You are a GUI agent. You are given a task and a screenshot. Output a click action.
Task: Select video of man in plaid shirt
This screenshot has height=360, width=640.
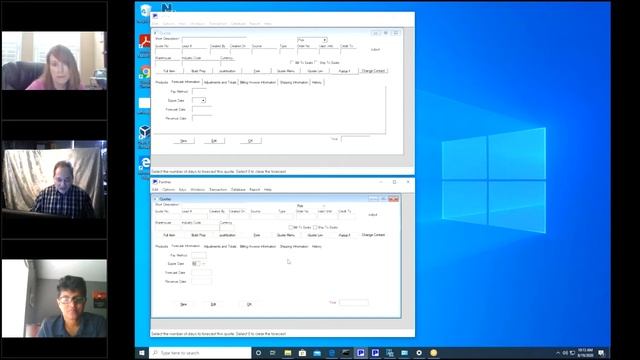pyautogui.click(x=54, y=180)
